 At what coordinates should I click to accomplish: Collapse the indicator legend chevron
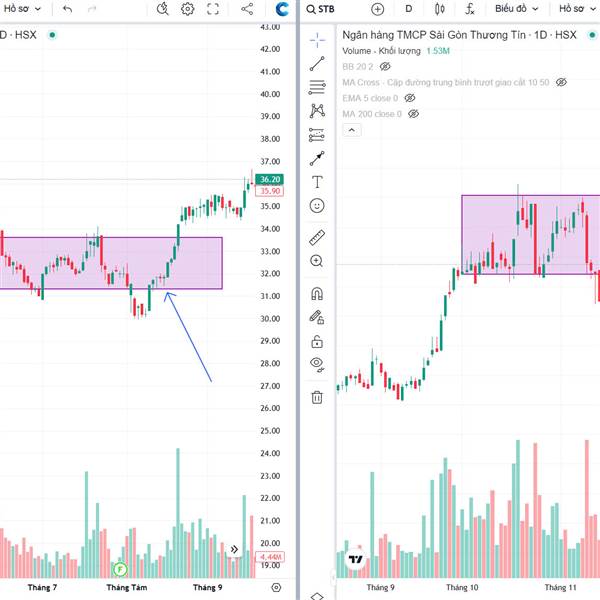tap(352, 130)
